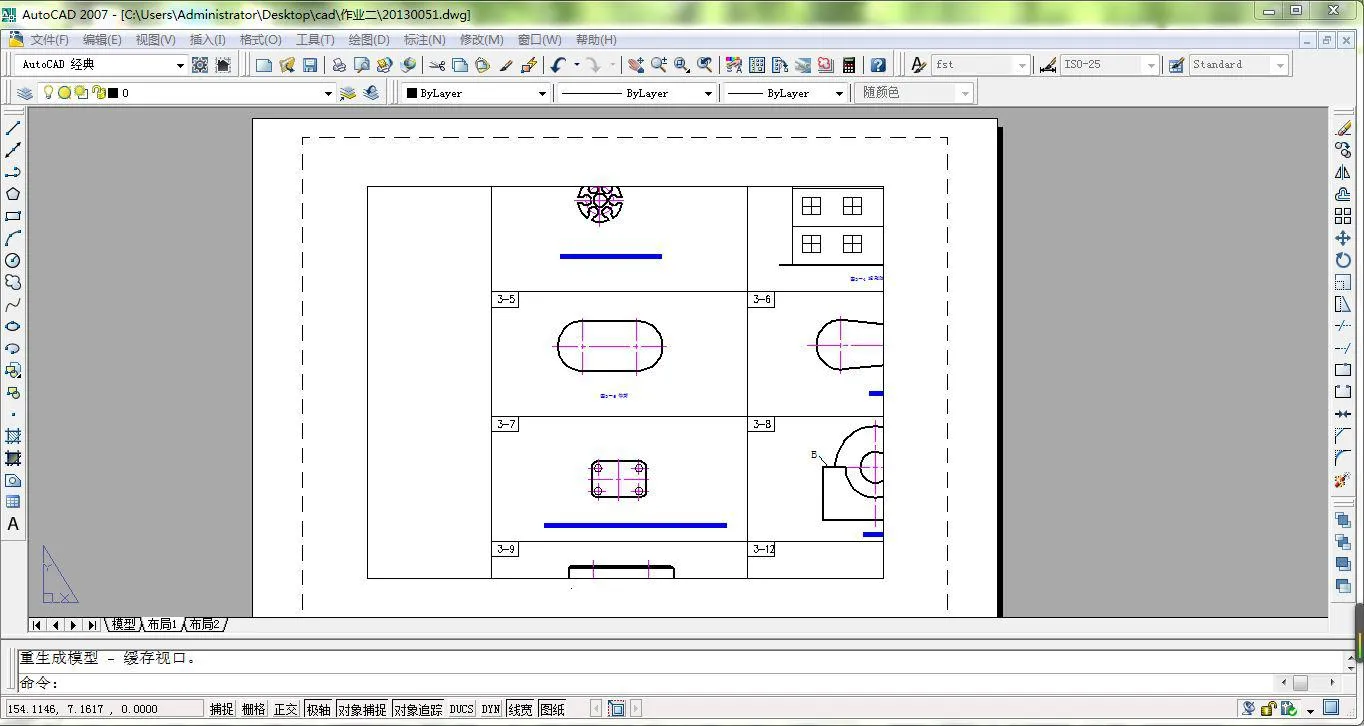Open the layer 0 dropdown list
The image size is (1364, 726).
tap(327, 93)
